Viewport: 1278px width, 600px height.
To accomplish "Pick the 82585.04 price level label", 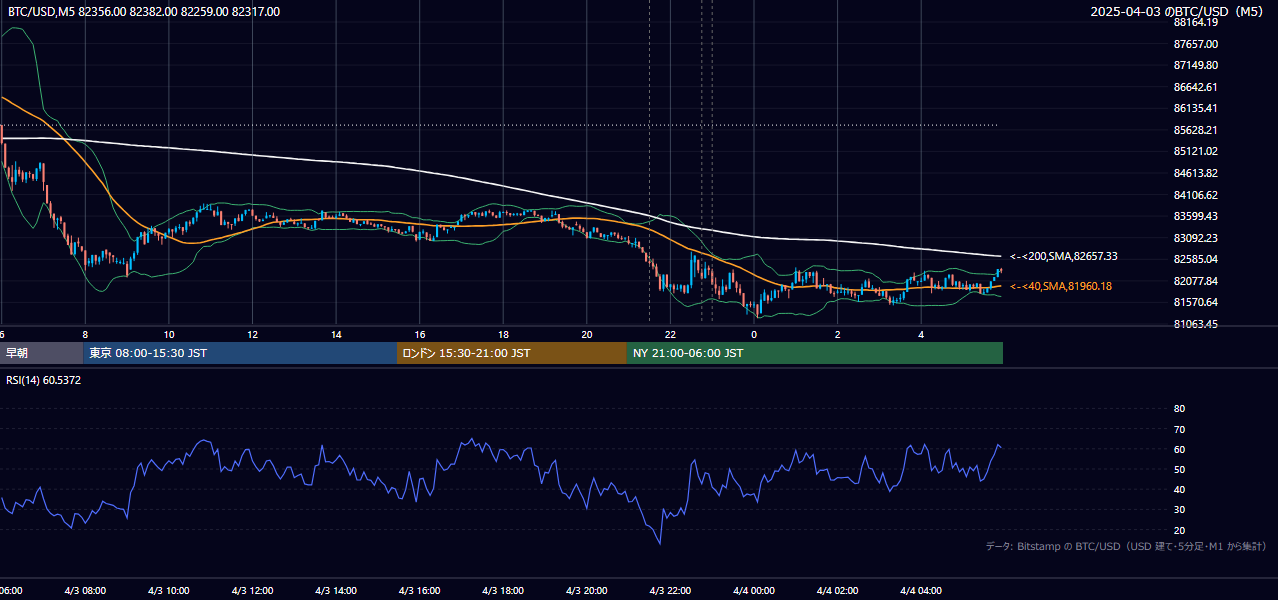I will [1195, 259].
